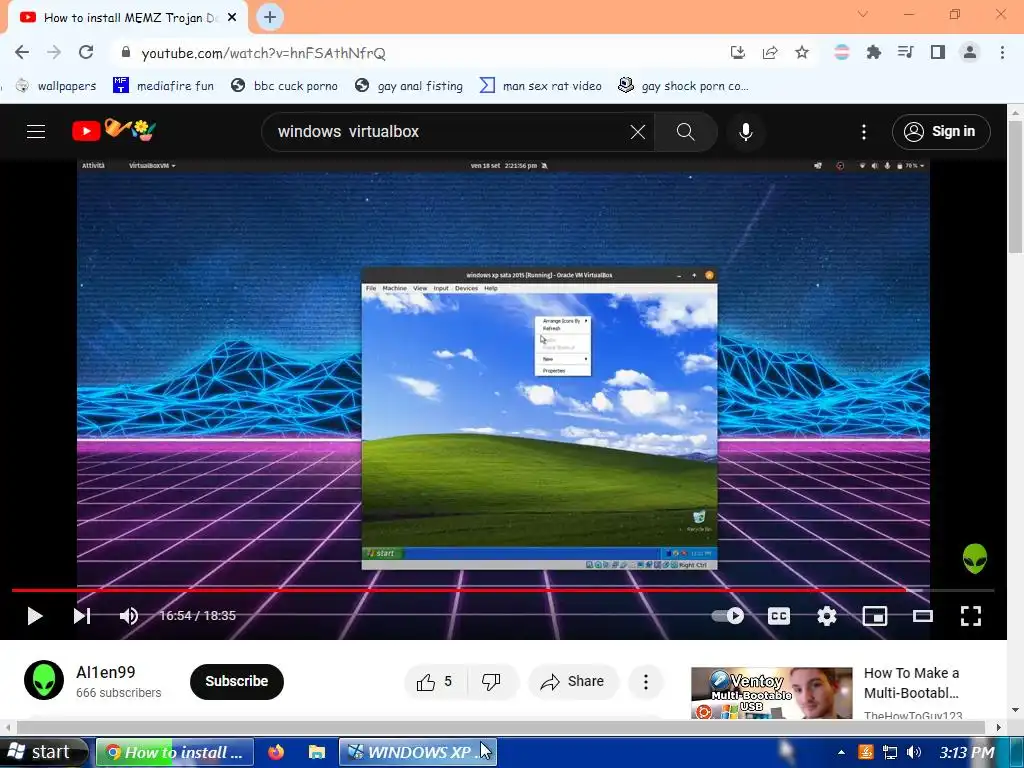Open Al1en99 channel avatar
1024x768 pixels.
pos(44,680)
